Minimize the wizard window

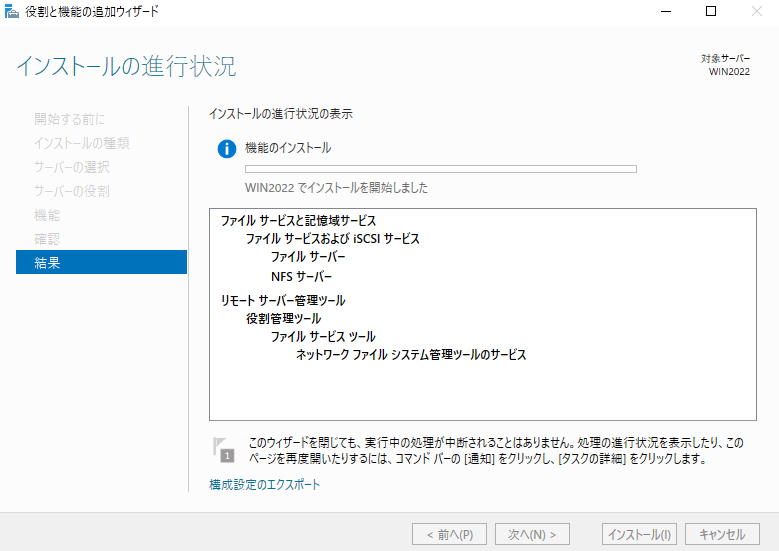(664, 11)
